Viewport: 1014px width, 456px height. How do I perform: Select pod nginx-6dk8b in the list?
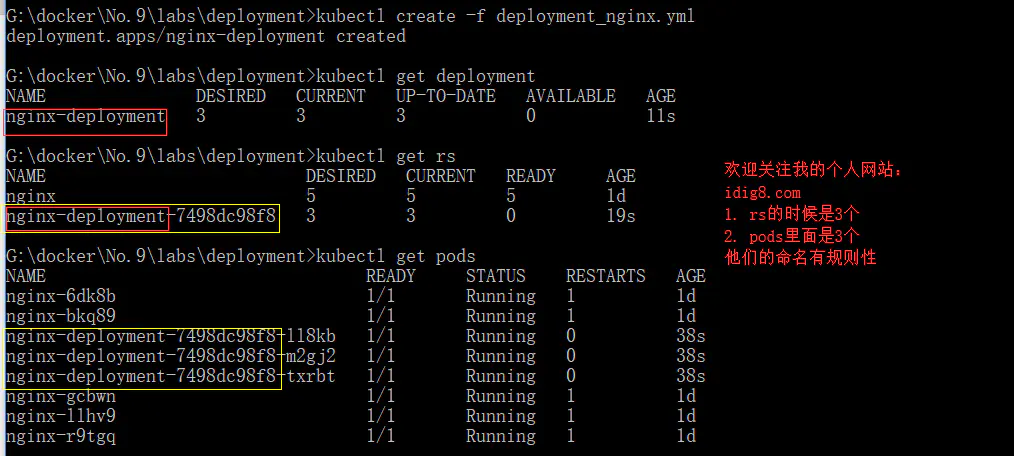click(x=66, y=296)
